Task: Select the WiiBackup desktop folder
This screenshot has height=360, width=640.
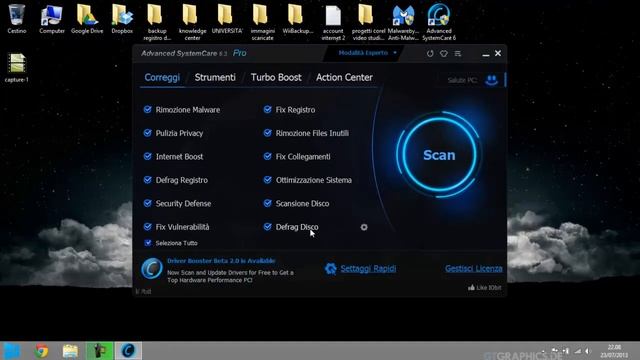Action: click(x=298, y=19)
